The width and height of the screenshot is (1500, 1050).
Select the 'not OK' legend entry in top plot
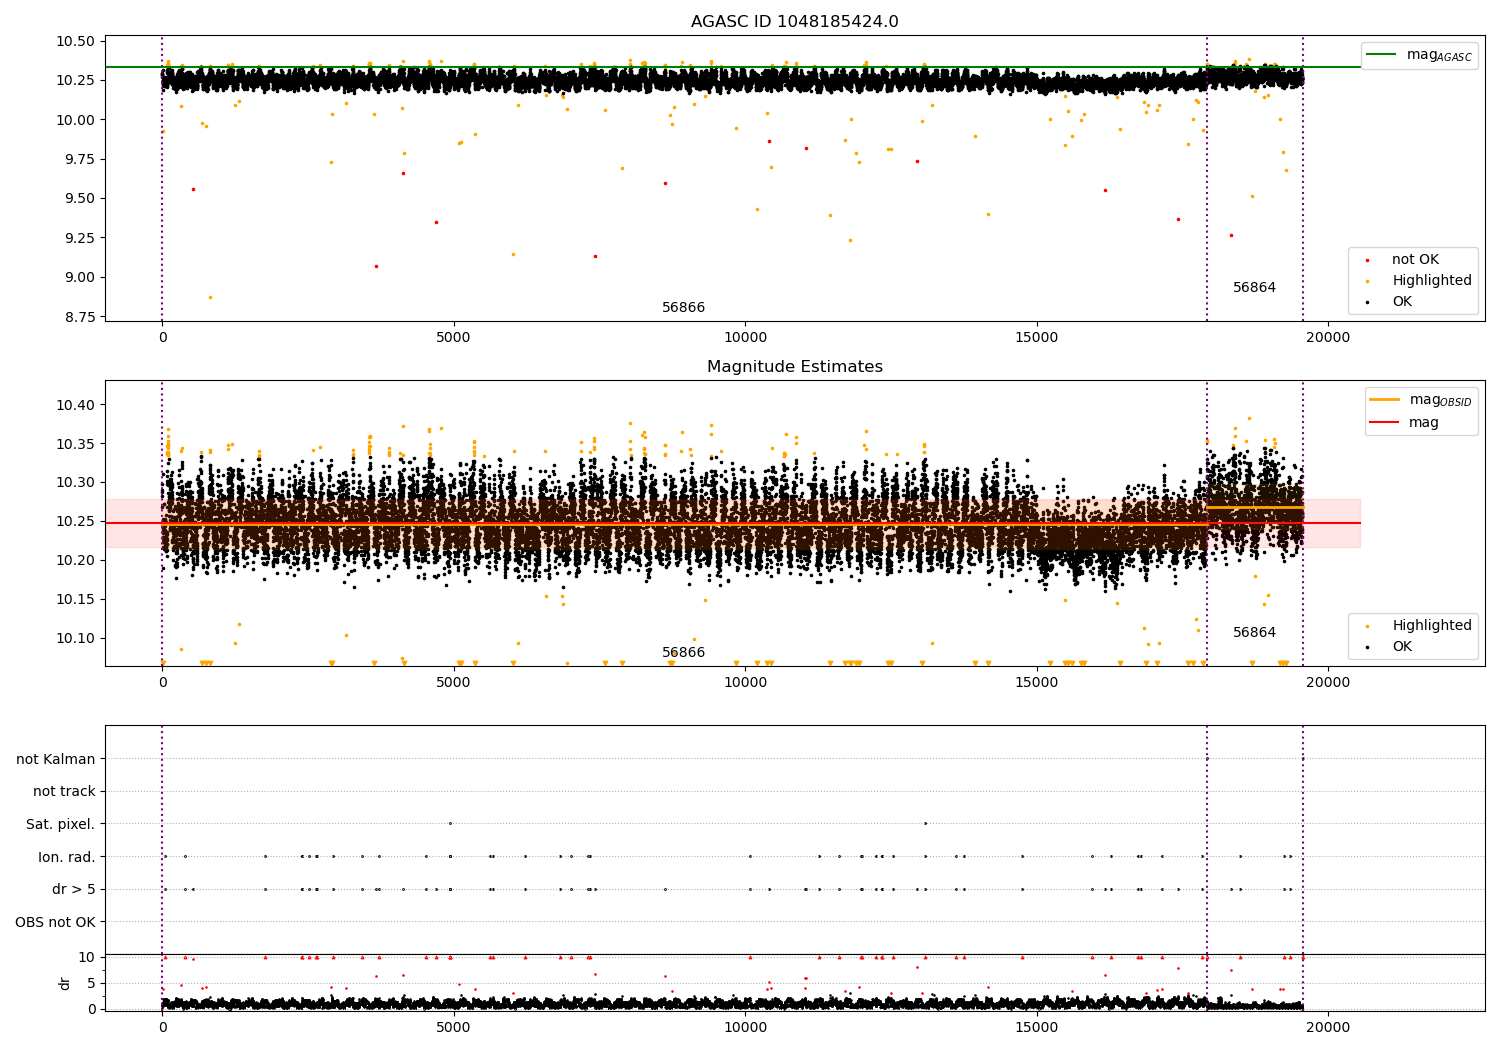click(1415, 260)
